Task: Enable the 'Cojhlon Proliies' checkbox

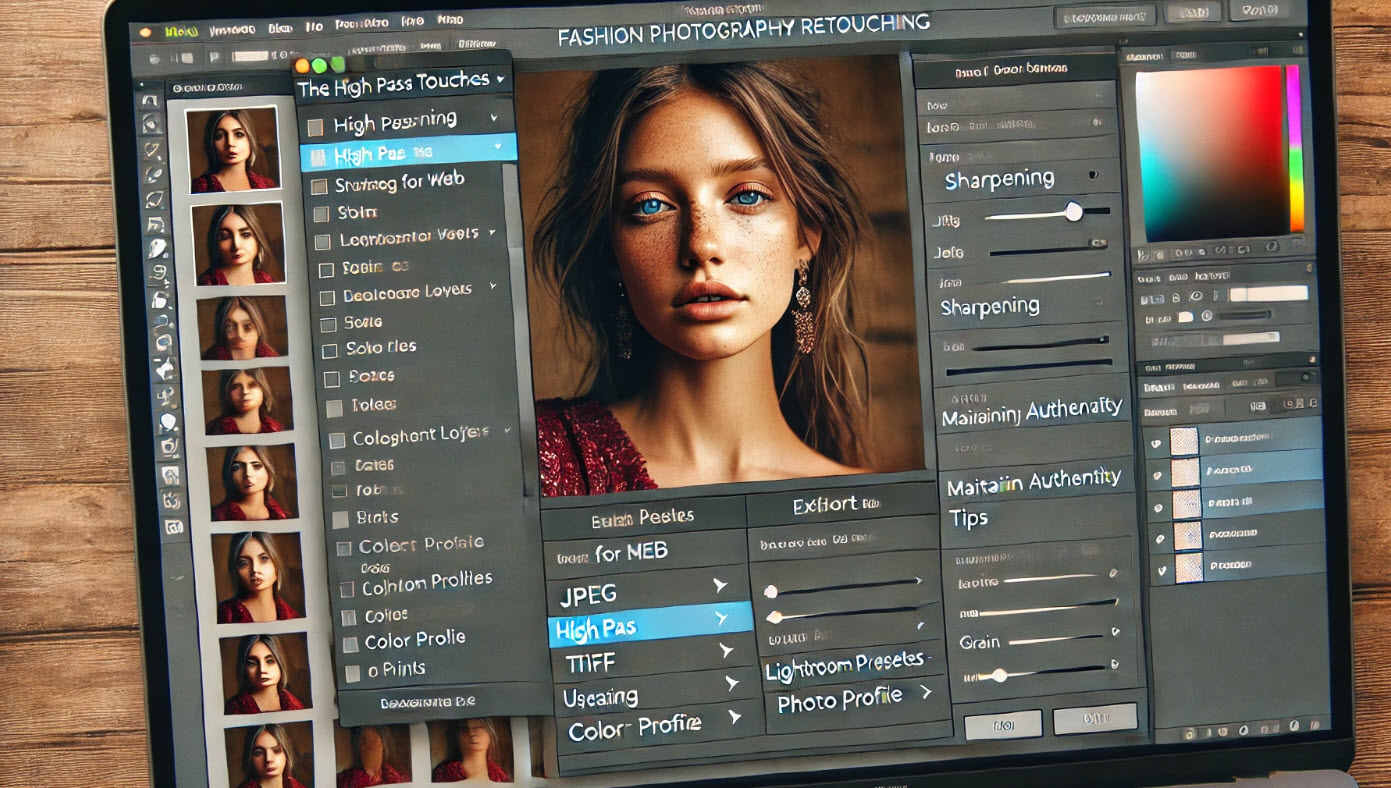Action: [347, 589]
